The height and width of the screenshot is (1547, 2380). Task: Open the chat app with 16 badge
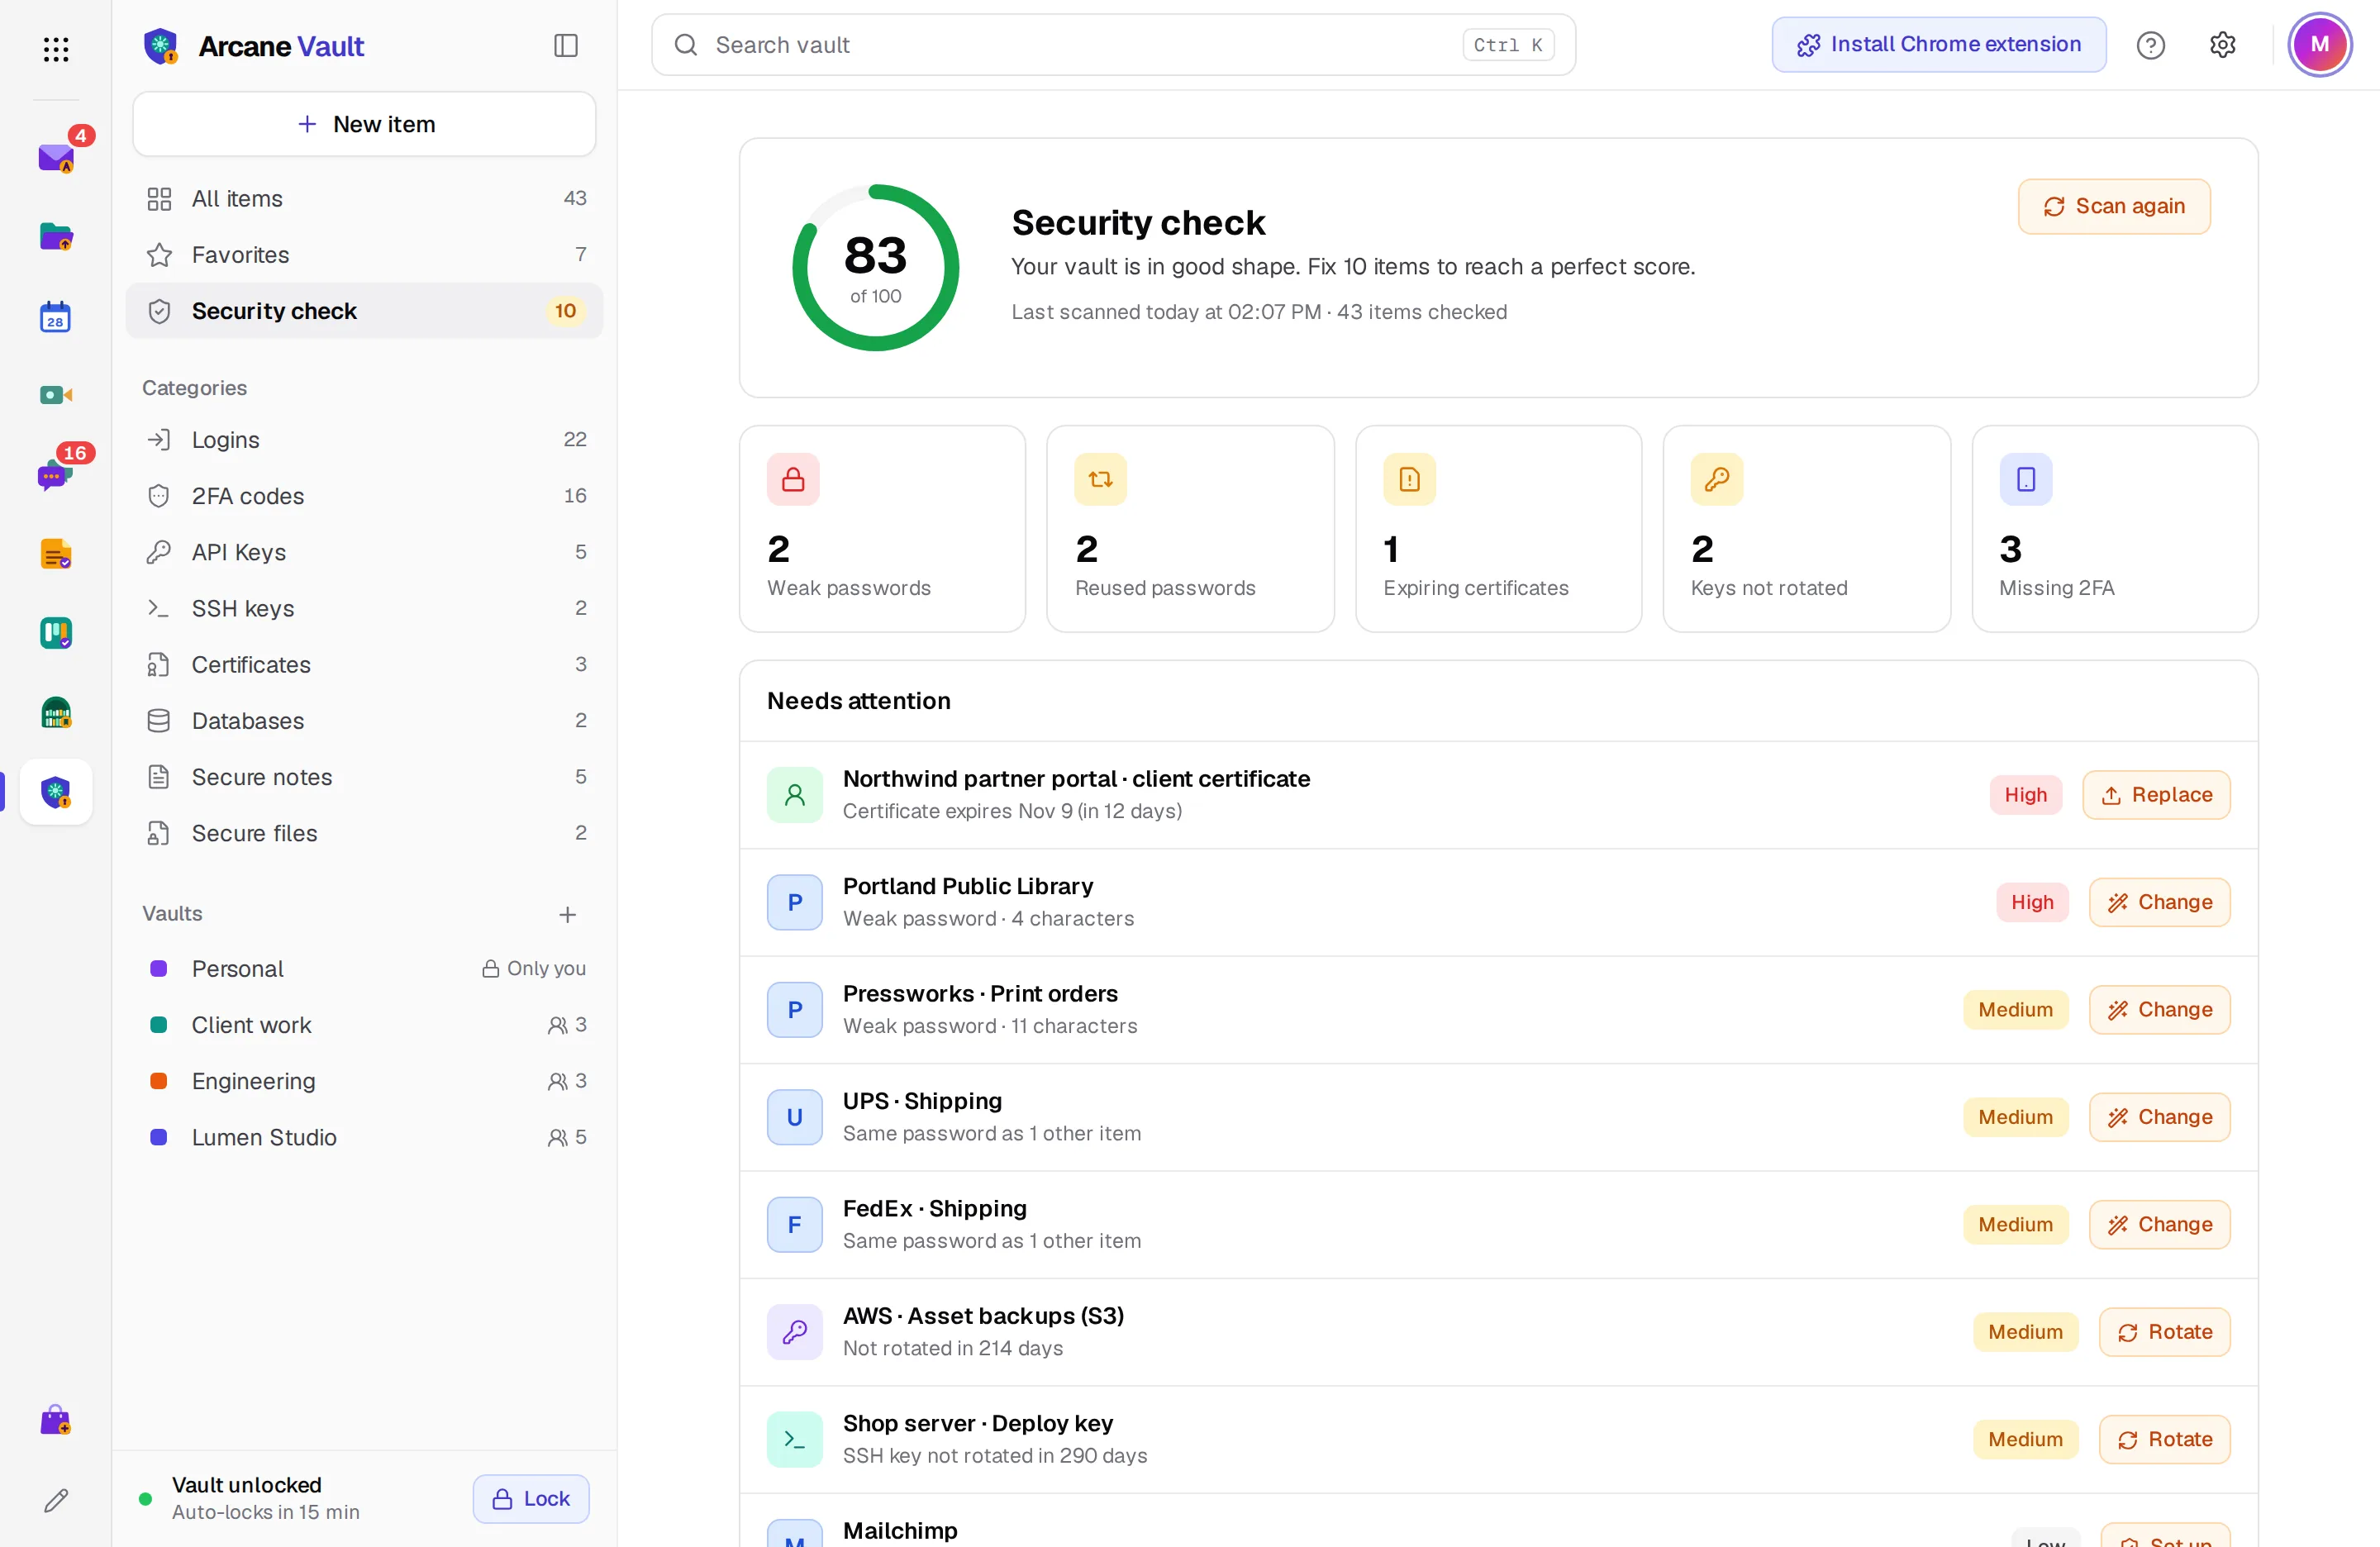[x=56, y=474]
